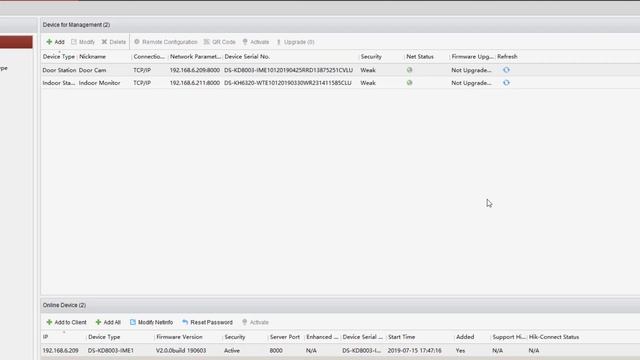Click Net Status icon for Door Cam
The image size is (640, 360).
pos(409,70)
